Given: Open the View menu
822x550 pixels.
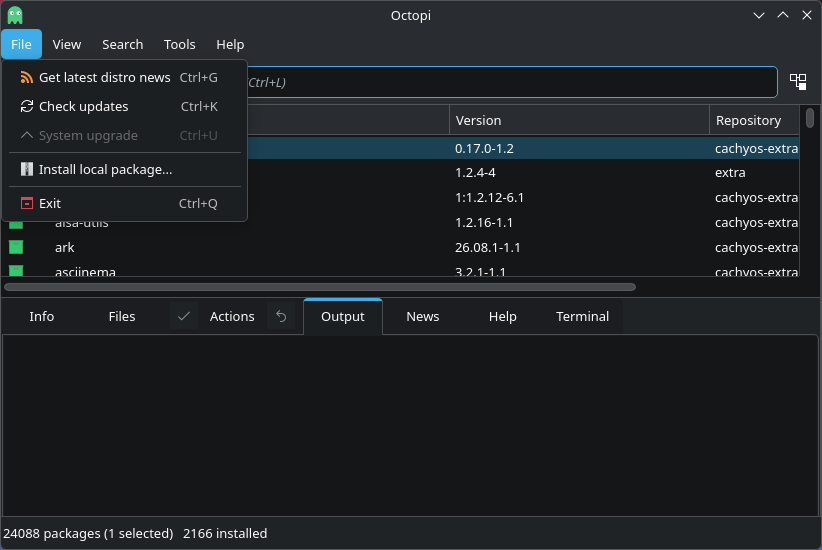Looking at the screenshot, I should (x=67, y=45).
